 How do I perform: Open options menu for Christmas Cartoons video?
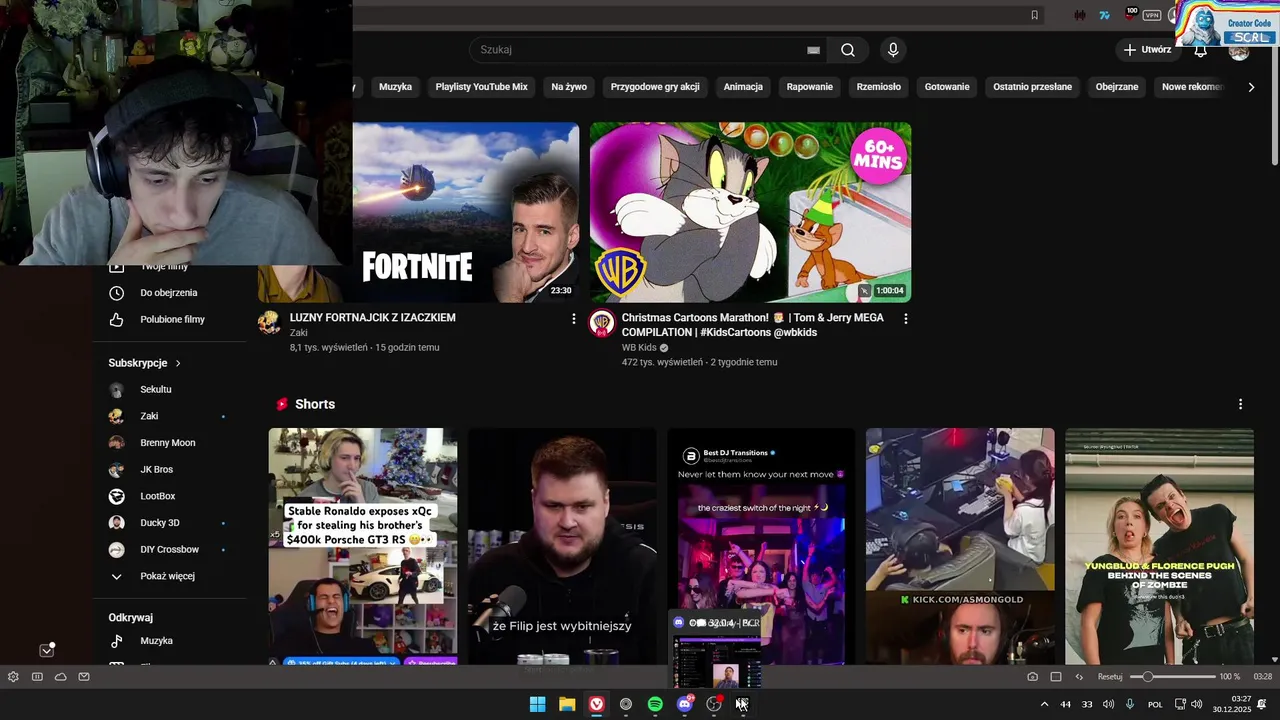906,319
